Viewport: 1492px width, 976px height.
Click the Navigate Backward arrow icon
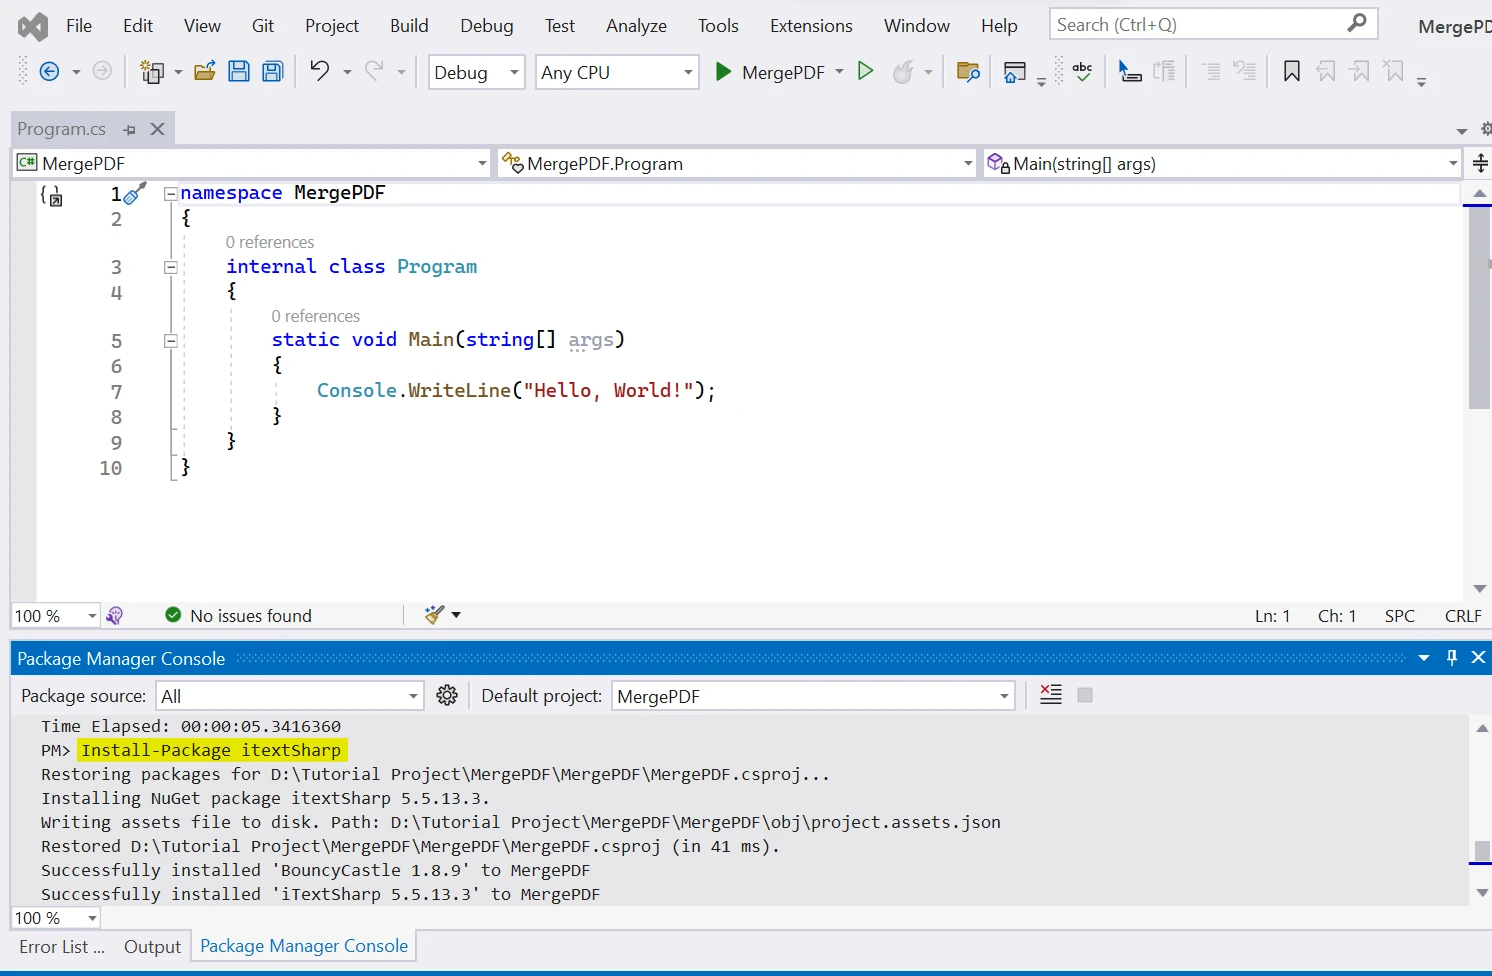click(48, 71)
